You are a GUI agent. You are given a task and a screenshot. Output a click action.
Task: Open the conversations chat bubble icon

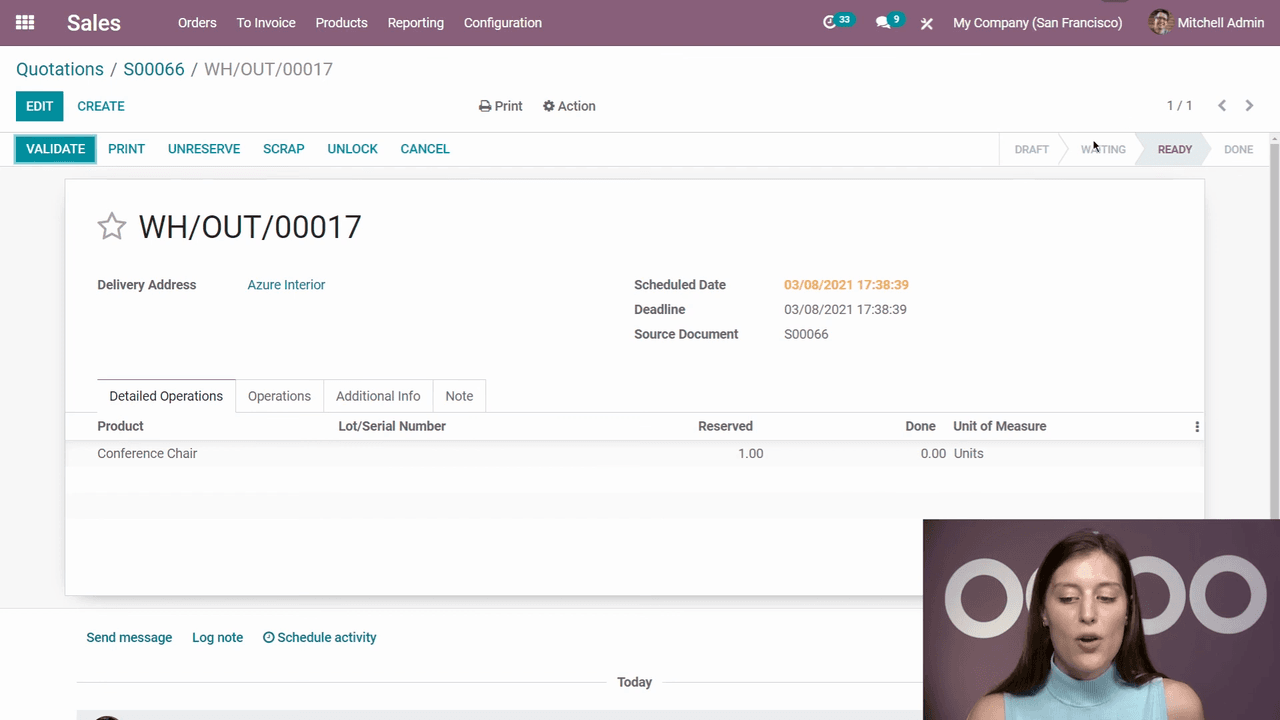coord(883,22)
